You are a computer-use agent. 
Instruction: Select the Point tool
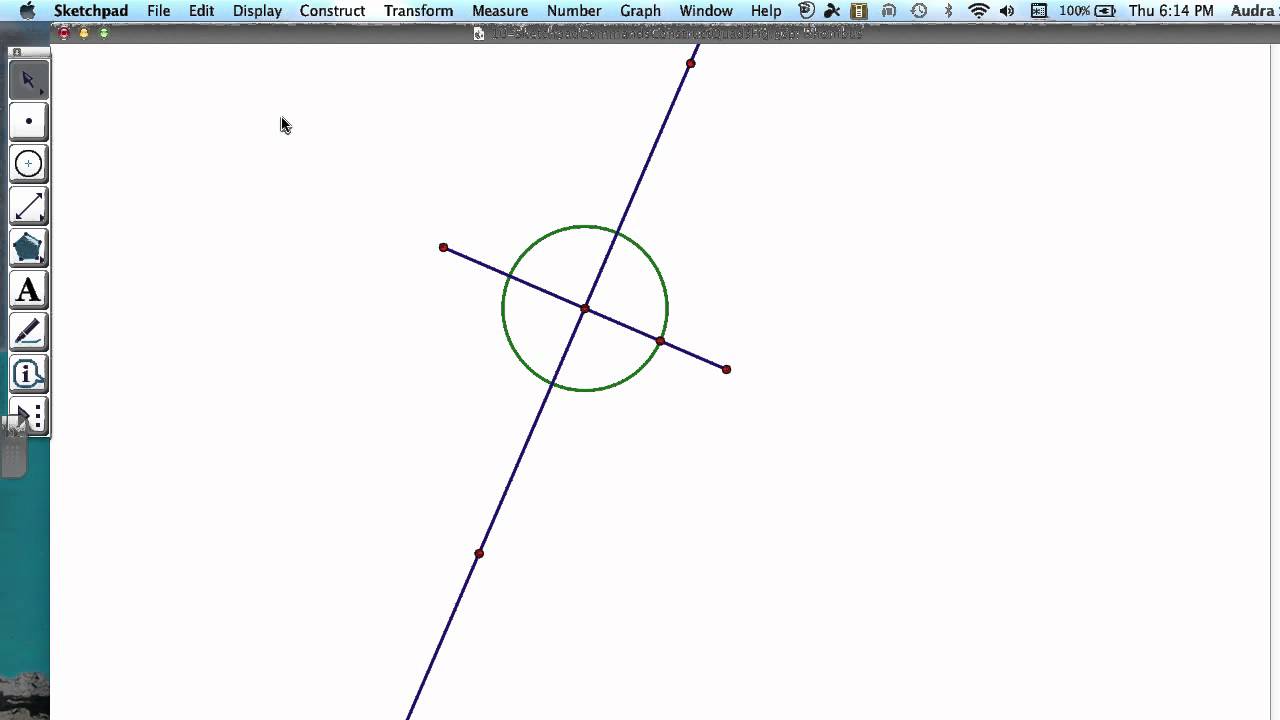click(x=28, y=122)
